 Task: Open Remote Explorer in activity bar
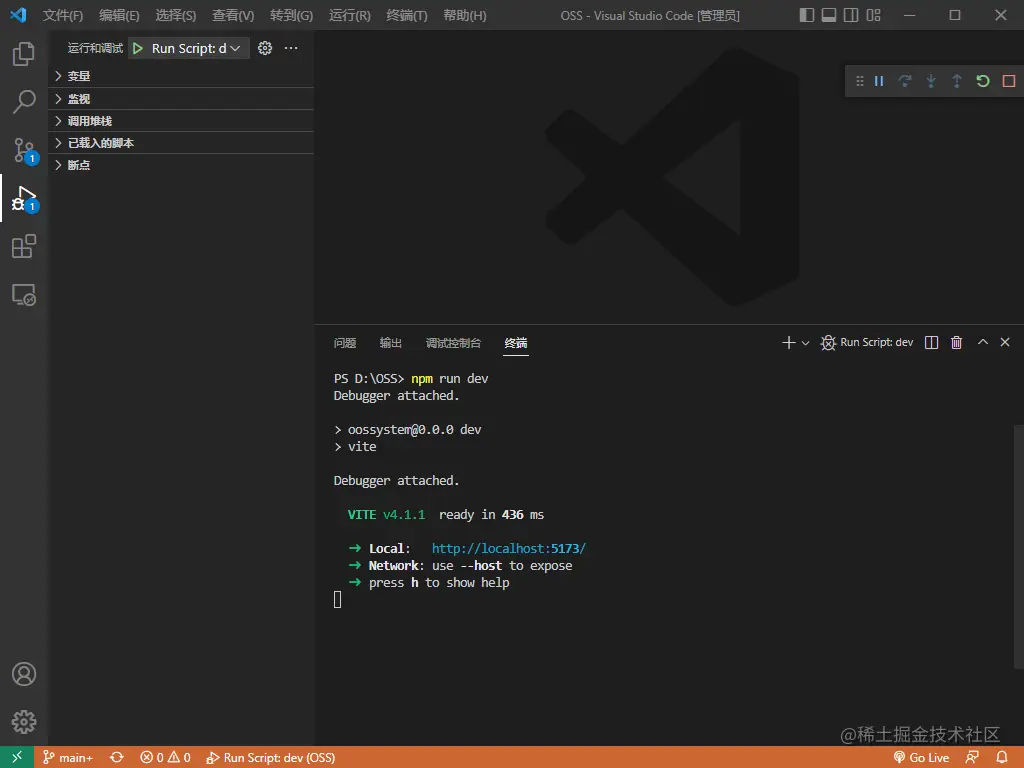coord(24,295)
